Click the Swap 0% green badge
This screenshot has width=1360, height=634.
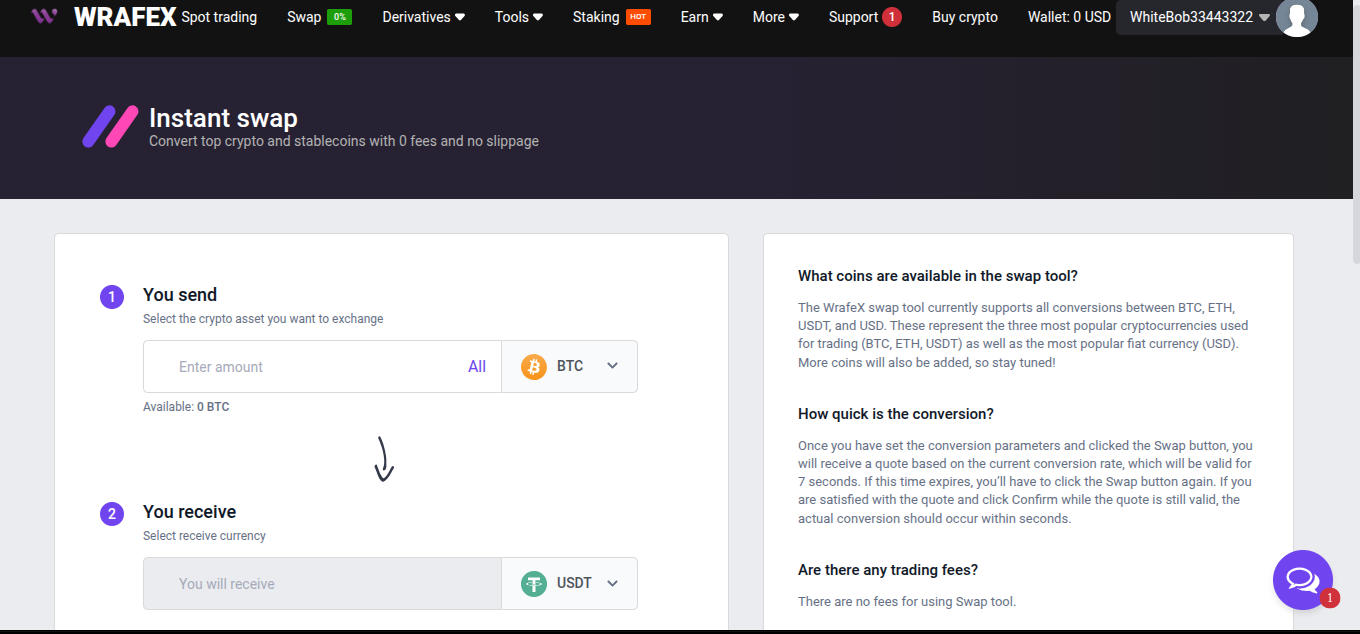click(339, 17)
